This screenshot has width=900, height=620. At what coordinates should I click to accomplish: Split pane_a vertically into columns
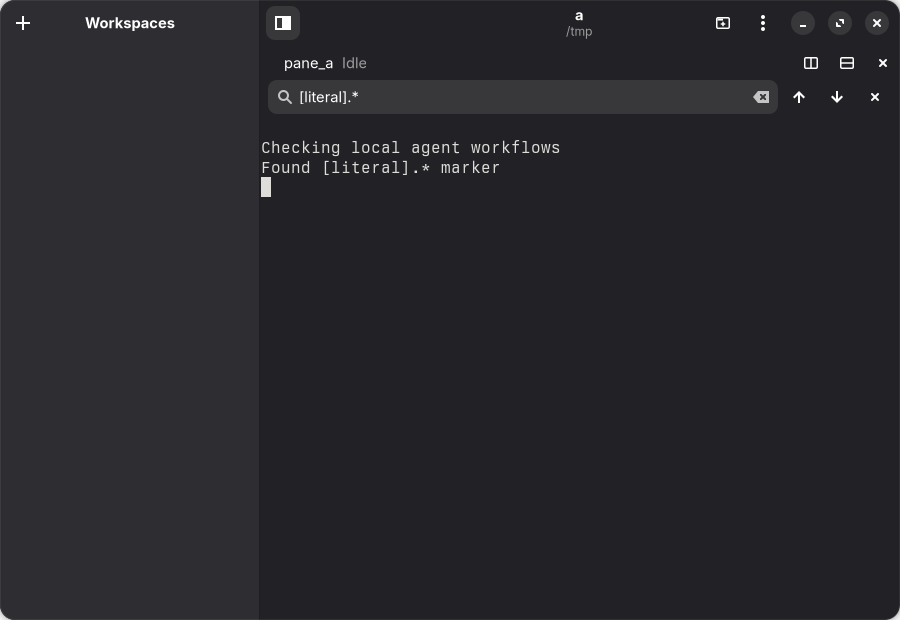pos(810,63)
